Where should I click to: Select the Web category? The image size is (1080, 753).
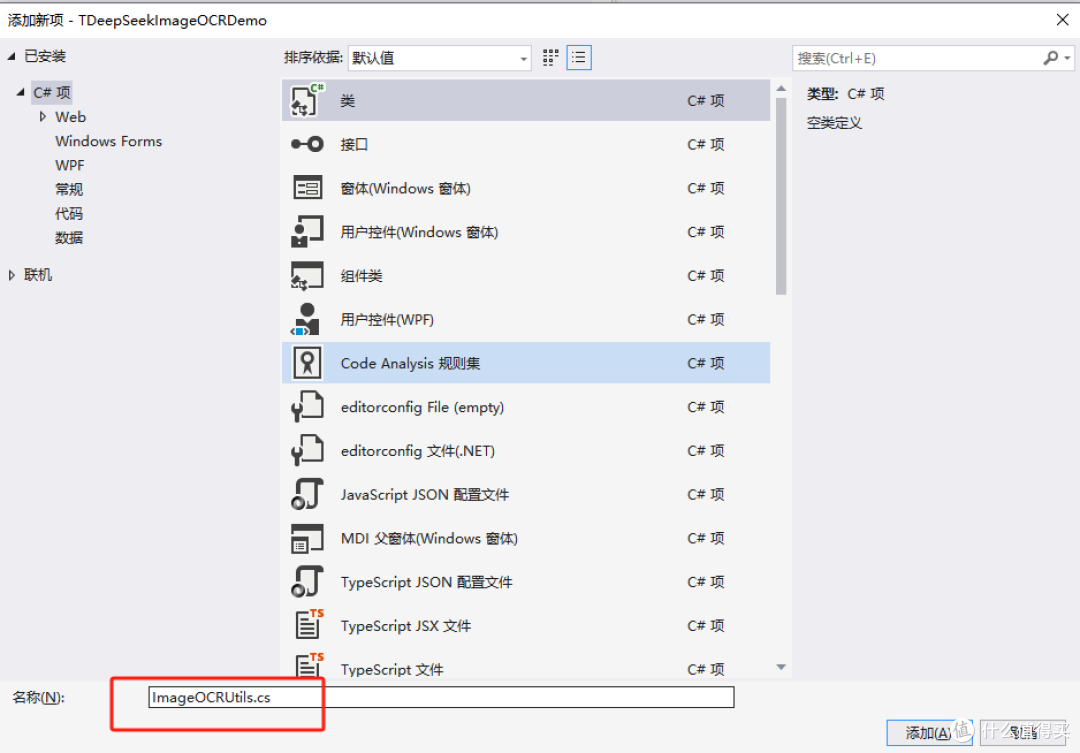click(x=70, y=116)
